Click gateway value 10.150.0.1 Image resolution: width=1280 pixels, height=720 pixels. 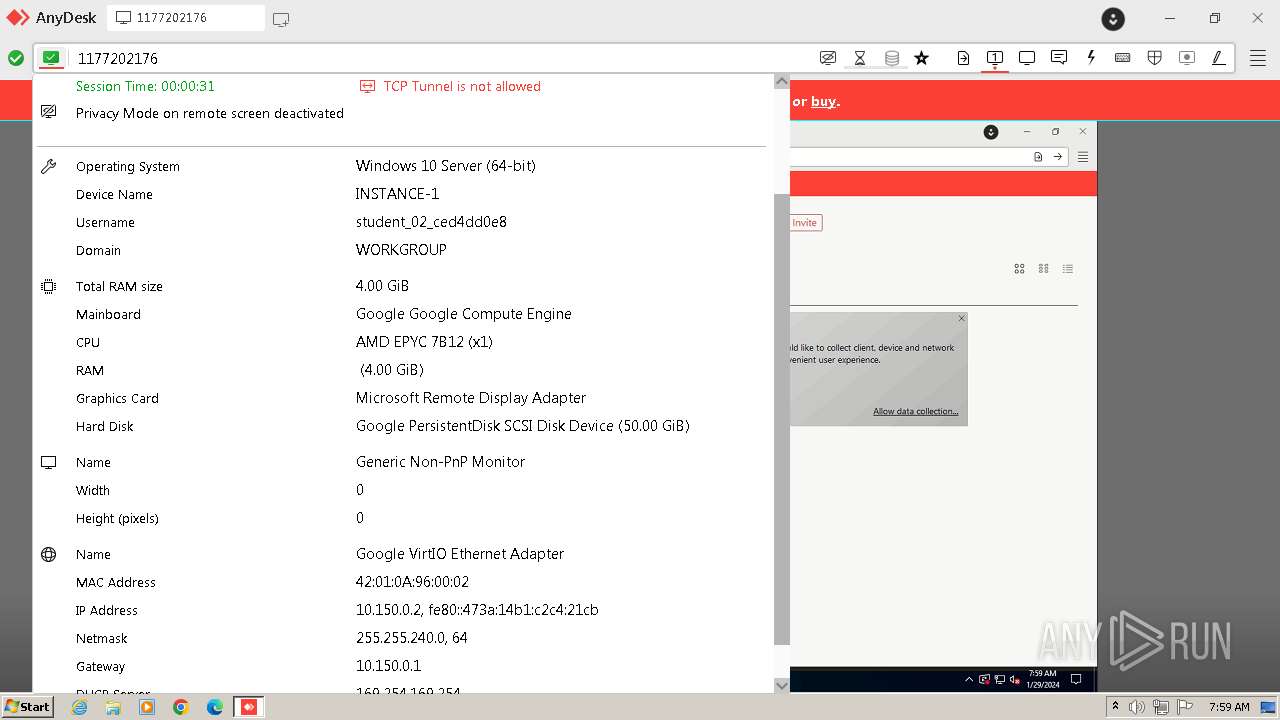[388, 666]
